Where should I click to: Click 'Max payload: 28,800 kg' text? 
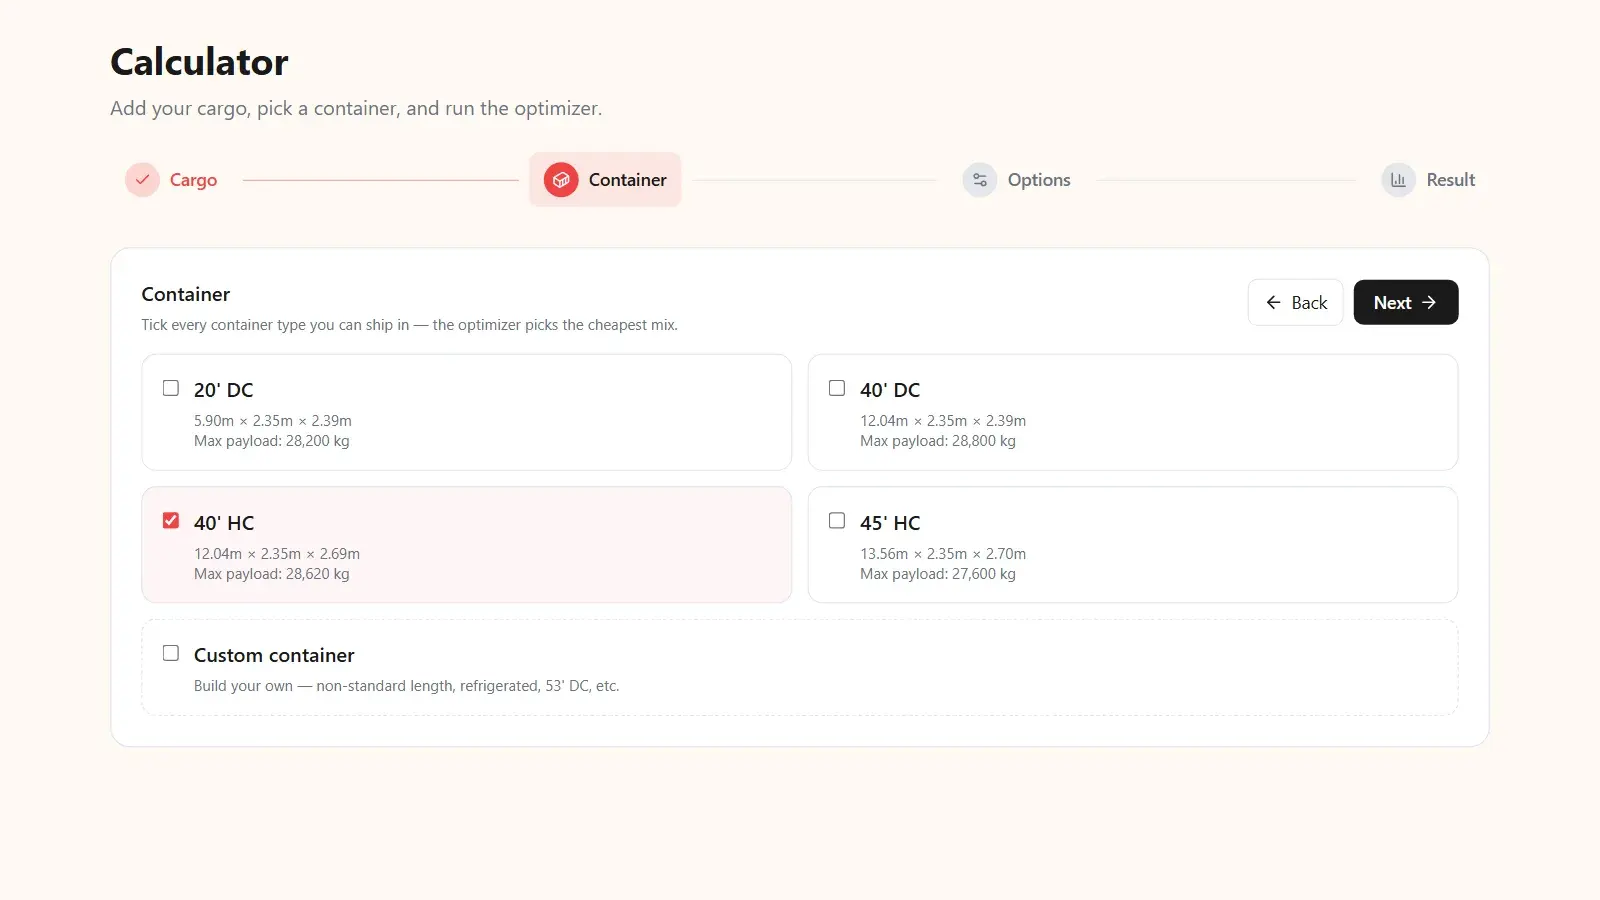938,441
